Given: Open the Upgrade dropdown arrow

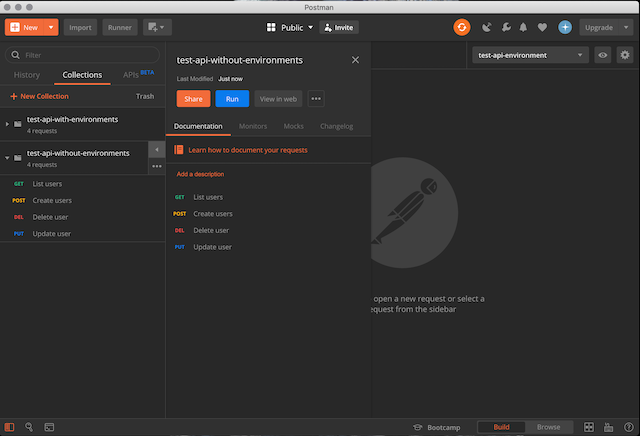Looking at the screenshot, I should tap(626, 27).
